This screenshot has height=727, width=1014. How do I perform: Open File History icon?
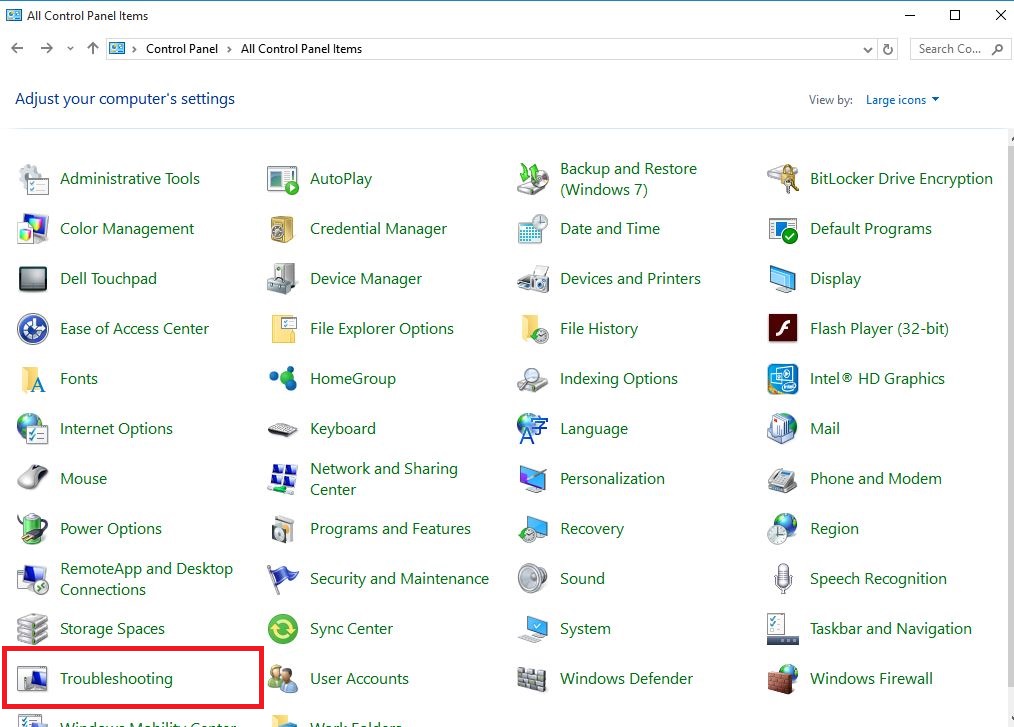[x=533, y=329]
